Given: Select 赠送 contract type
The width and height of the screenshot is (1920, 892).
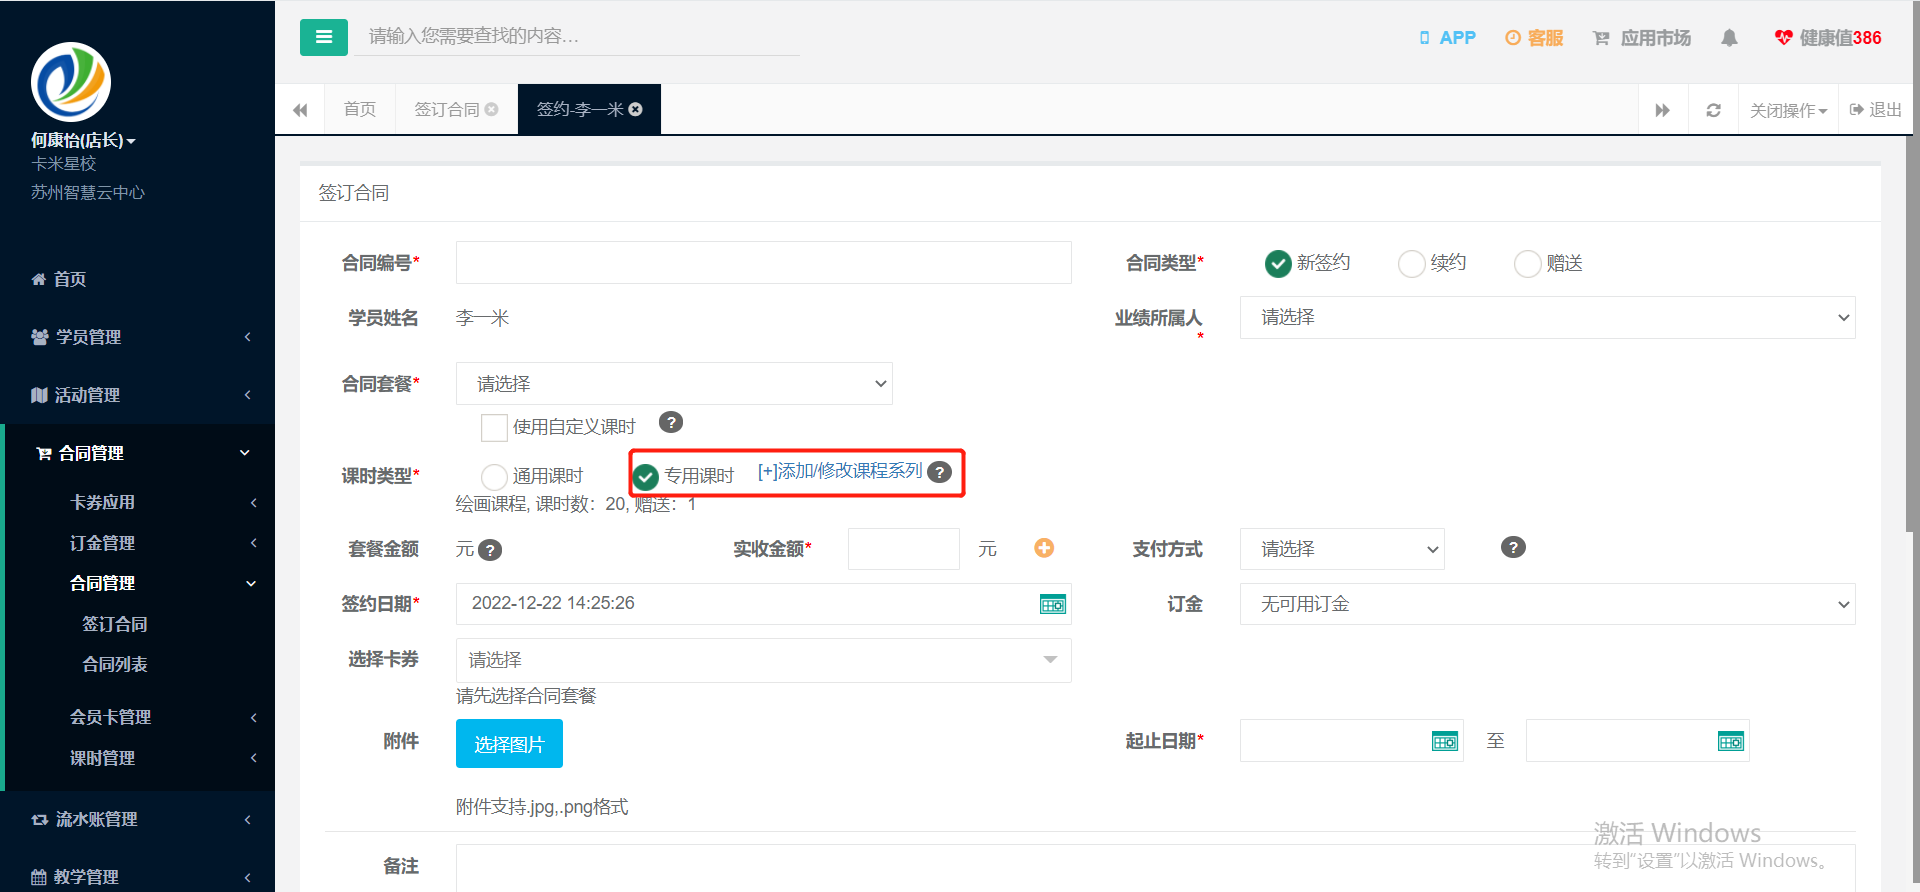Looking at the screenshot, I should click(1527, 263).
